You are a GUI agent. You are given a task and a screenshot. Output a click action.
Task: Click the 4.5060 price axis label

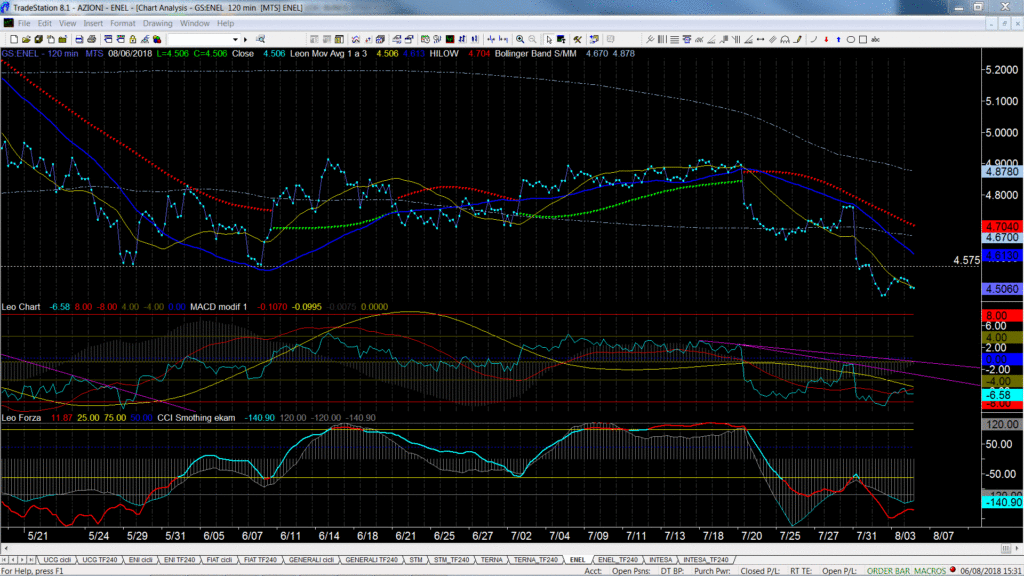(x=1002, y=289)
